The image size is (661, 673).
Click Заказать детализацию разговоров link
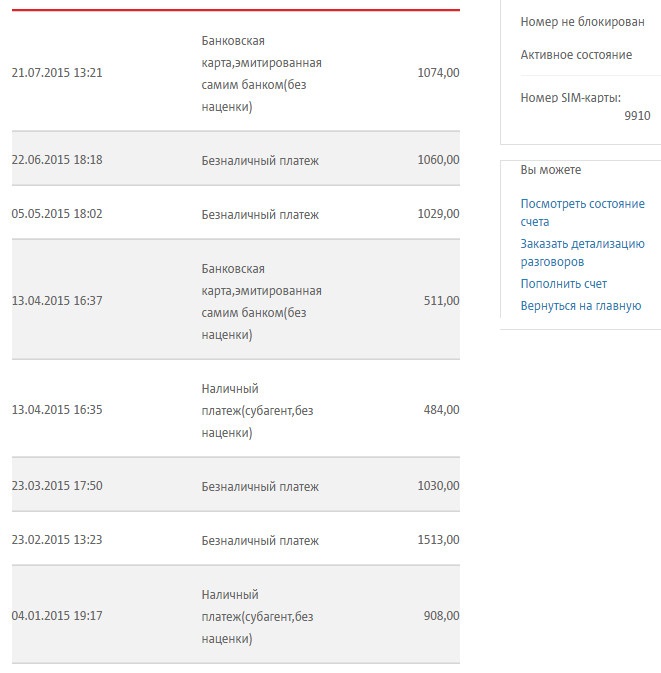[x=582, y=252]
